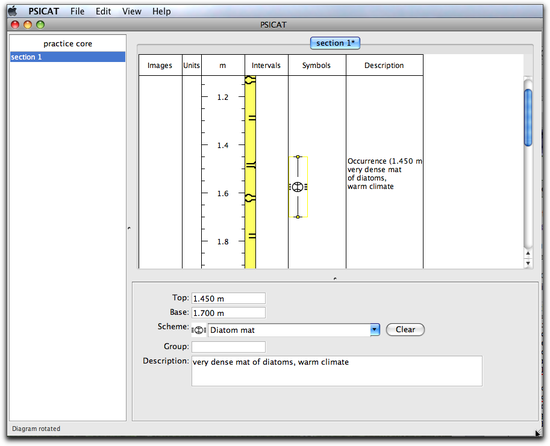This screenshot has width=550, height=446.
Task: Open the View menu
Action: [132, 11]
